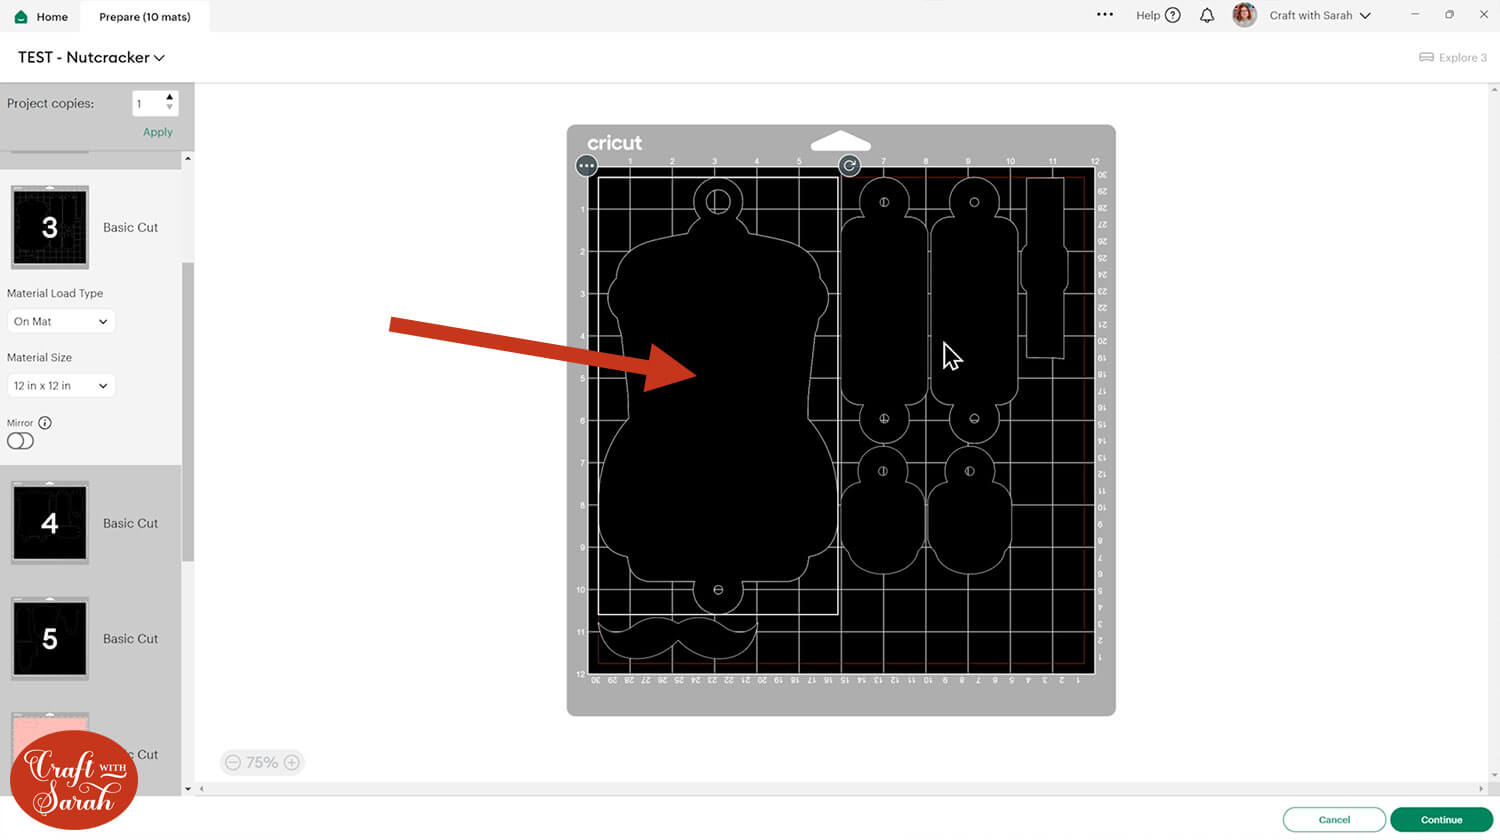Click the Basic Cut label for mat 4
Viewport: 1500px width, 840px height.
[x=131, y=523]
